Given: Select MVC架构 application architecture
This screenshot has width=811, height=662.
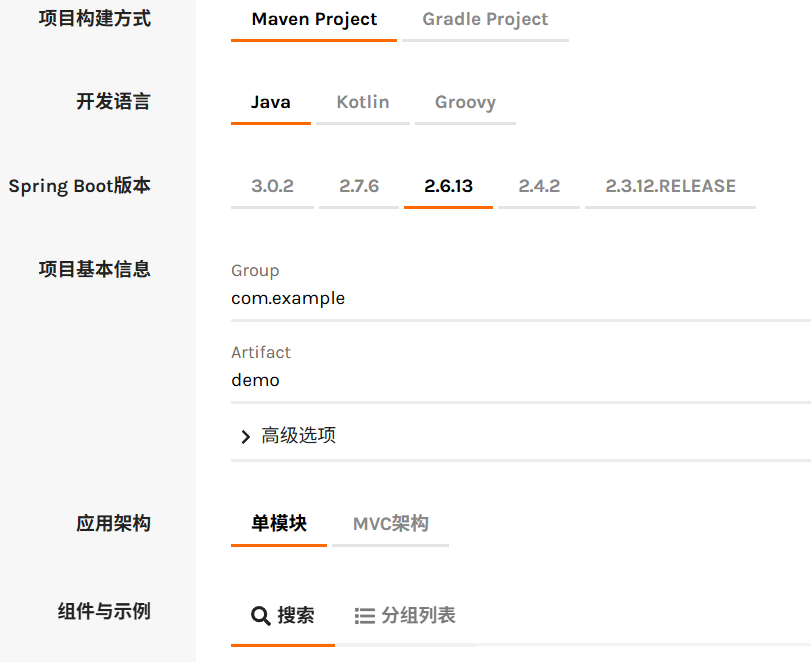Looking at the screenshot, I should point(391,523).
